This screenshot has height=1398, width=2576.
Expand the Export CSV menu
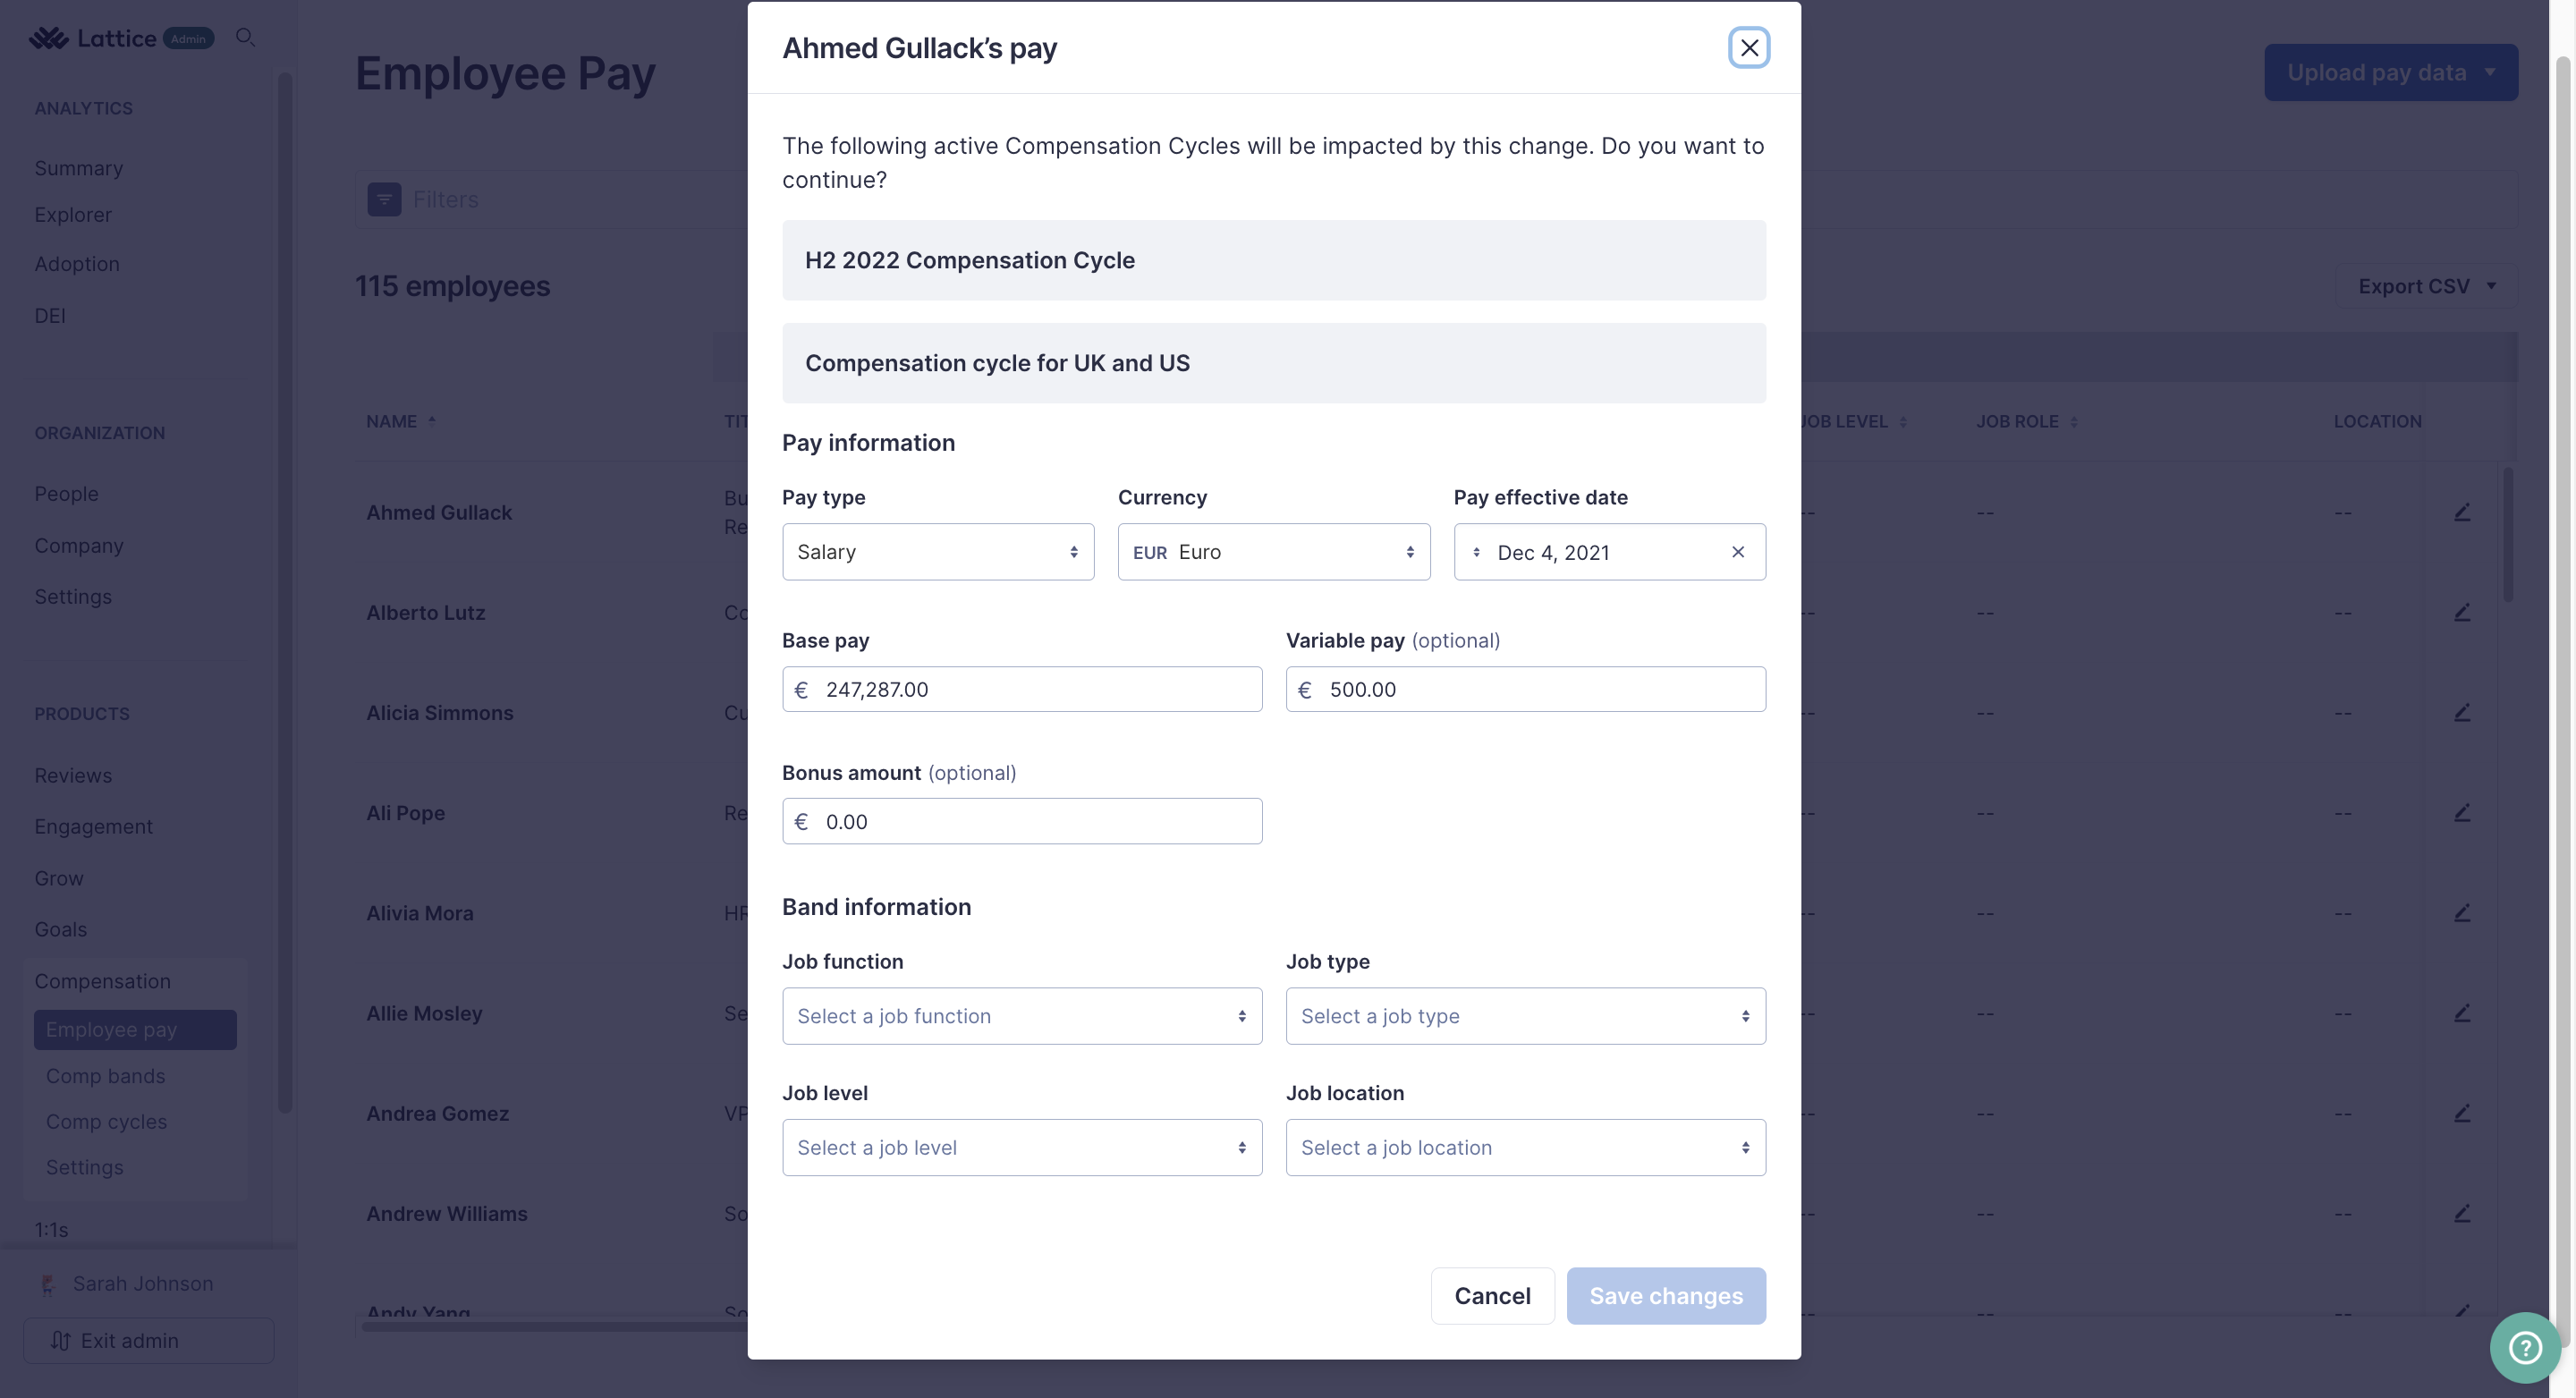(x=2425, y=286)
